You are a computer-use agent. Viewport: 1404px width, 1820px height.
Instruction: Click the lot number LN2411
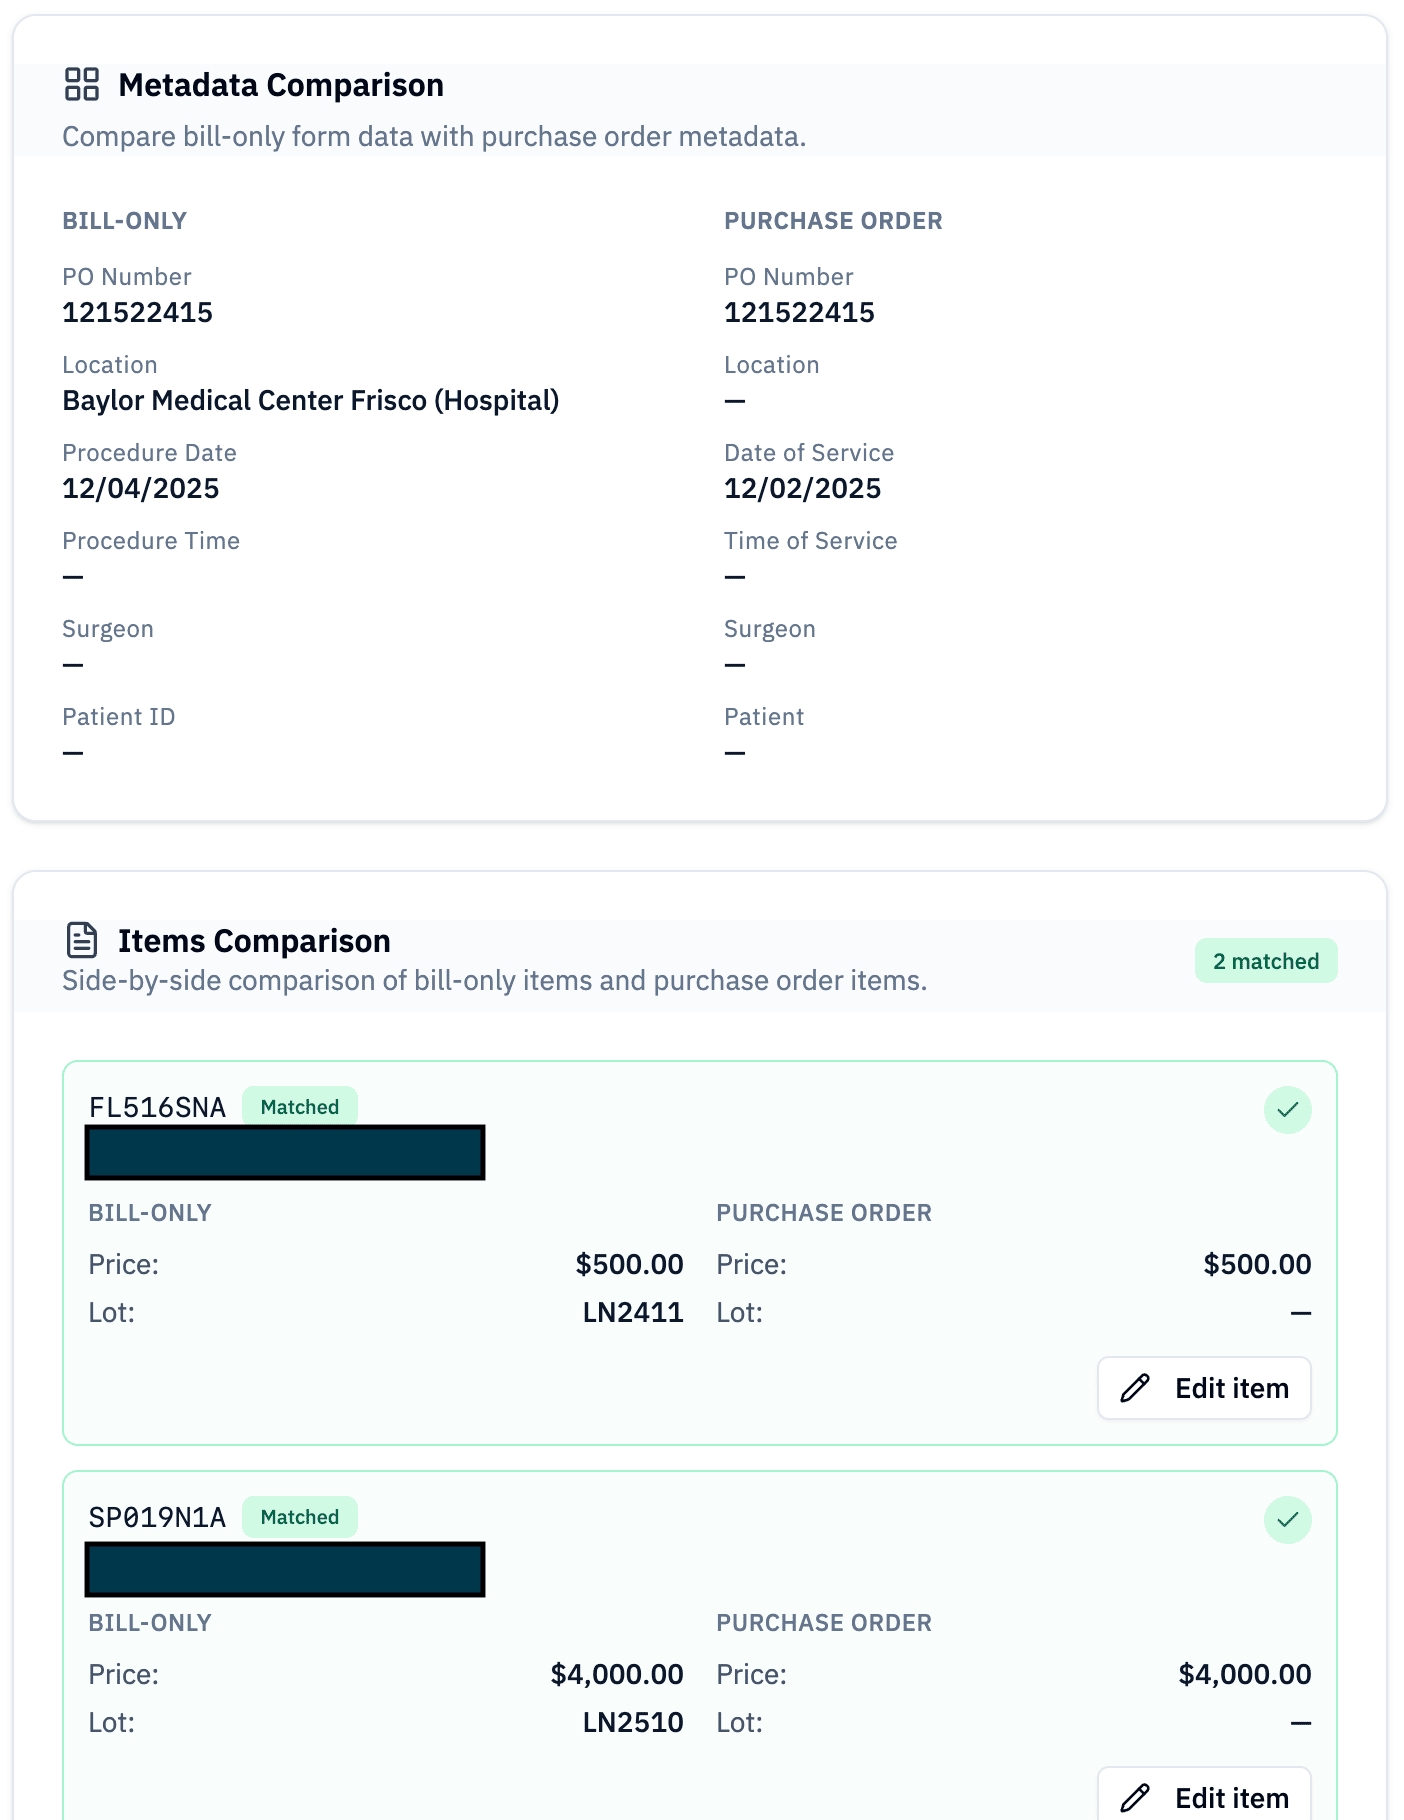pyautogui.click(x=633, y=1313)
